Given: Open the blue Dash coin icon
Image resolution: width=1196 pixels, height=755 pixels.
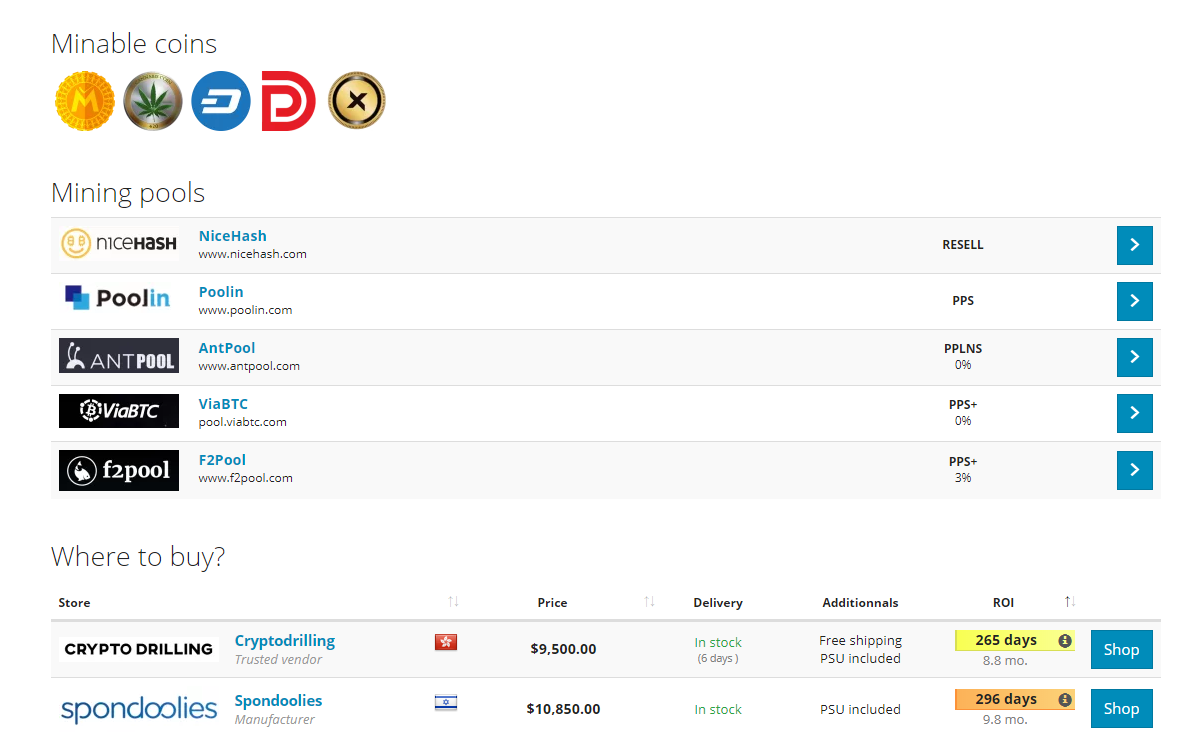Looking at the screenshot, I should [220, 101].
